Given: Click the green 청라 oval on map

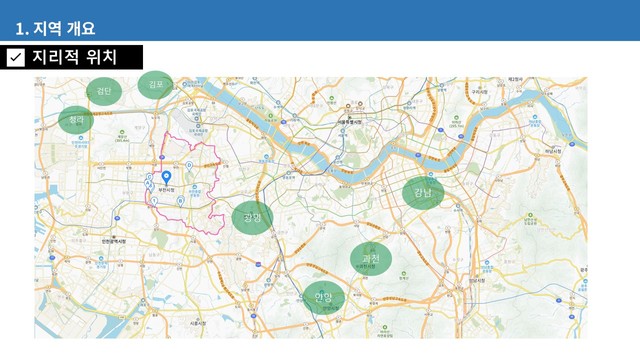Looking at the screenshot, I should point(76,120).
